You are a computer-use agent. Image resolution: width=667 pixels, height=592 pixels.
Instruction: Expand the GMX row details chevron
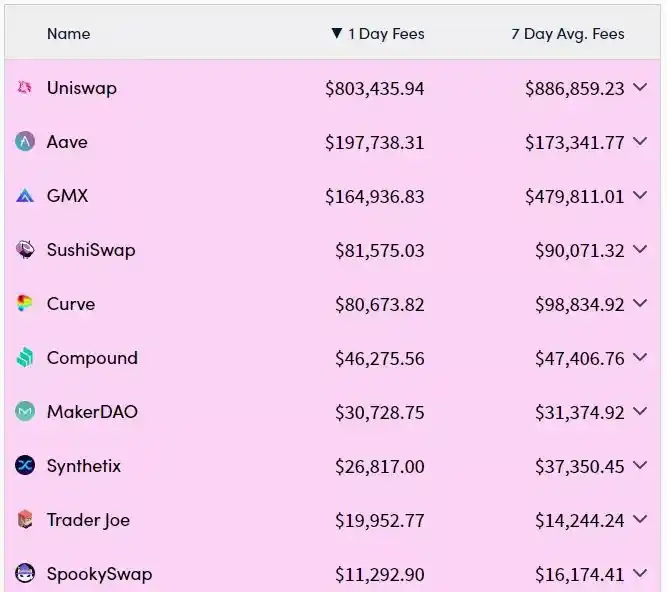640,196
